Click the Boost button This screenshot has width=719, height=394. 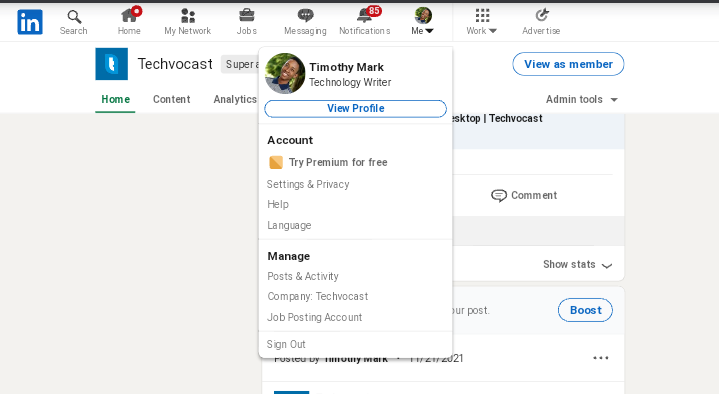pyautogui.click(x=585, y=310)
